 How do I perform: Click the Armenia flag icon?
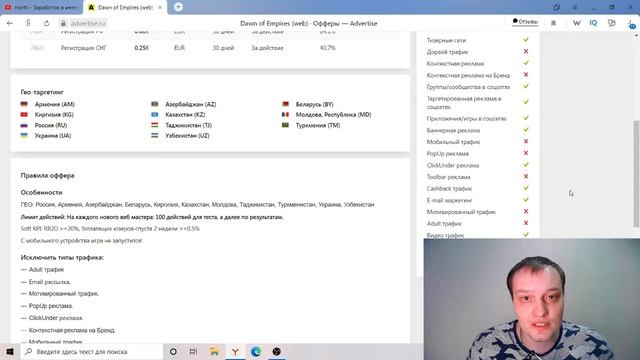coord(24,104)
